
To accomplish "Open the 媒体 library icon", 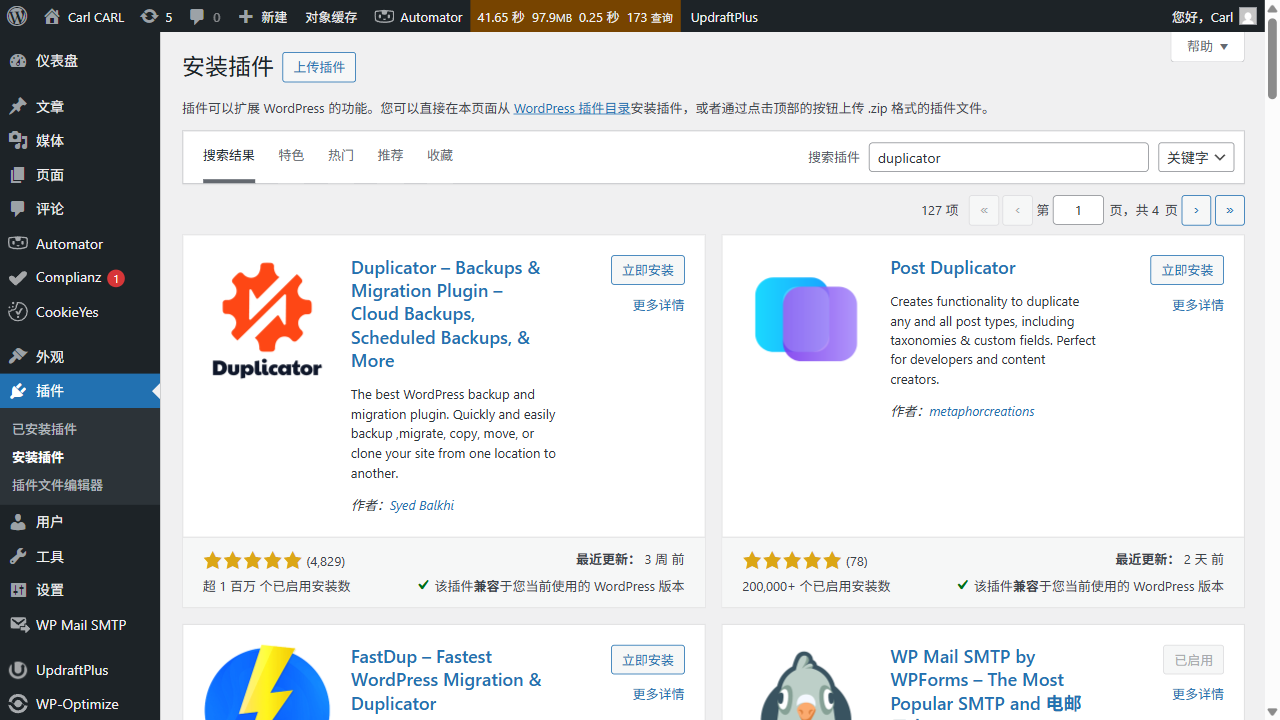I will [19, 140].
